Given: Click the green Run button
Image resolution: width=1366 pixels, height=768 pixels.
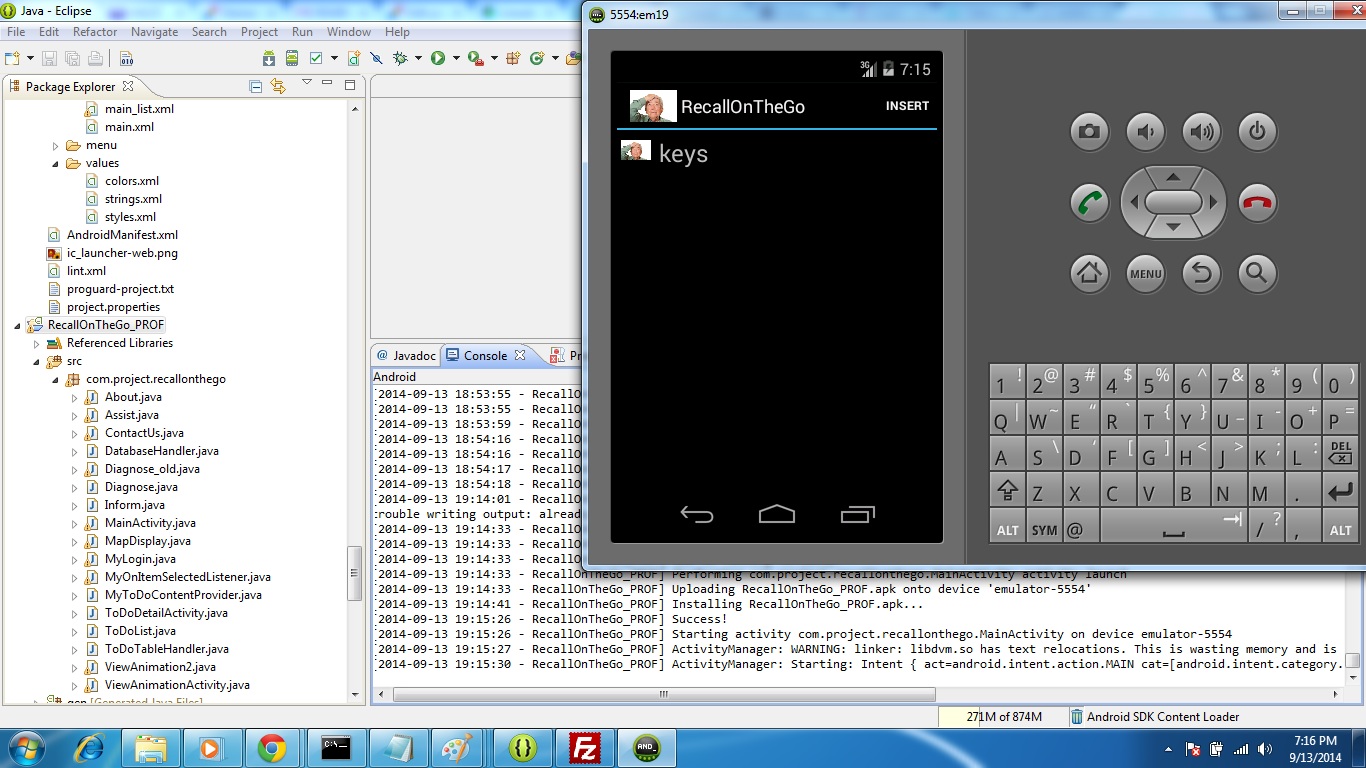Looking at the screenshot, I should pyautogui.click(x=438, y=58).
